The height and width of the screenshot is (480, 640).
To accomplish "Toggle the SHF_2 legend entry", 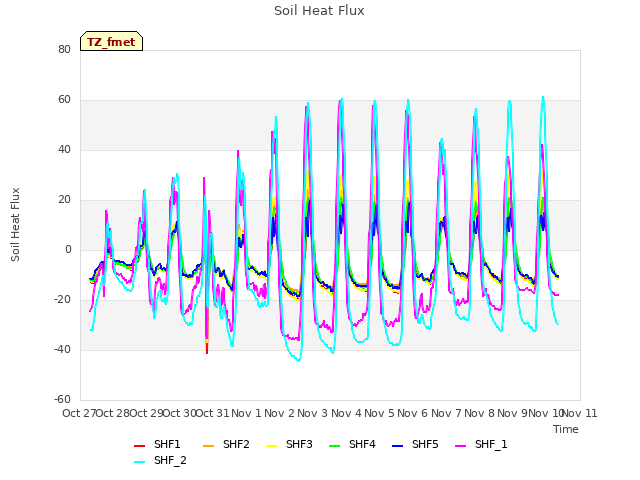I will (x=160, y=461).
